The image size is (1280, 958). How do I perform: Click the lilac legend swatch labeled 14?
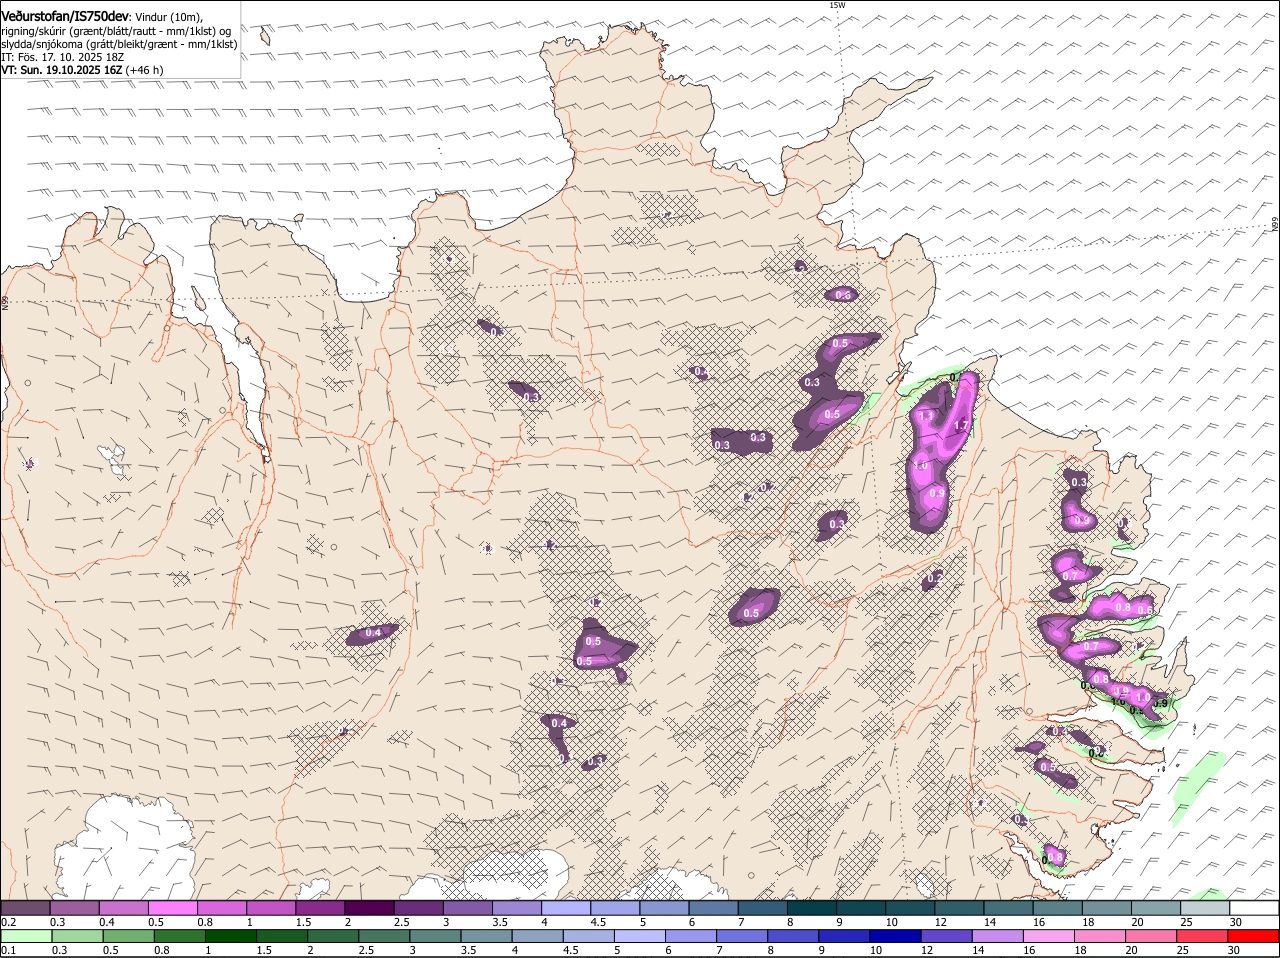(x=997, y=937)
